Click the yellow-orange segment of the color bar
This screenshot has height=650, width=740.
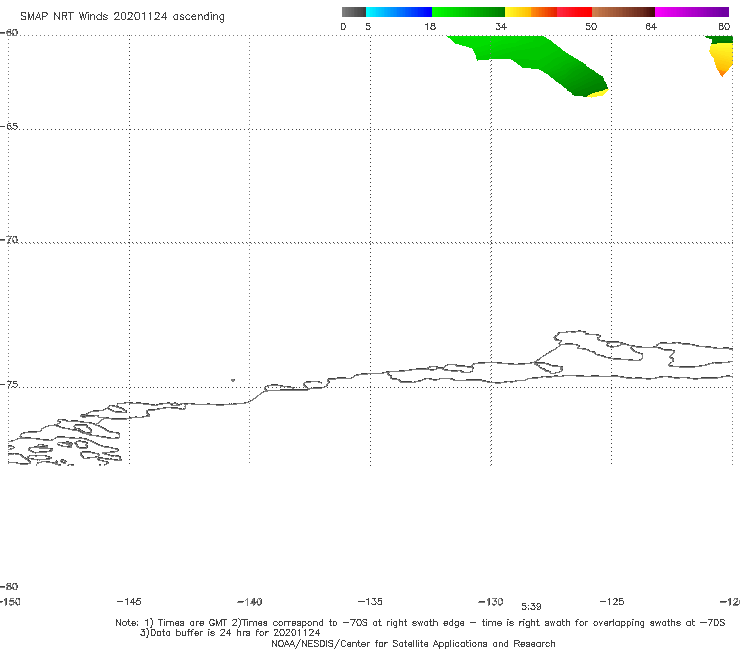tap(530, 12)
